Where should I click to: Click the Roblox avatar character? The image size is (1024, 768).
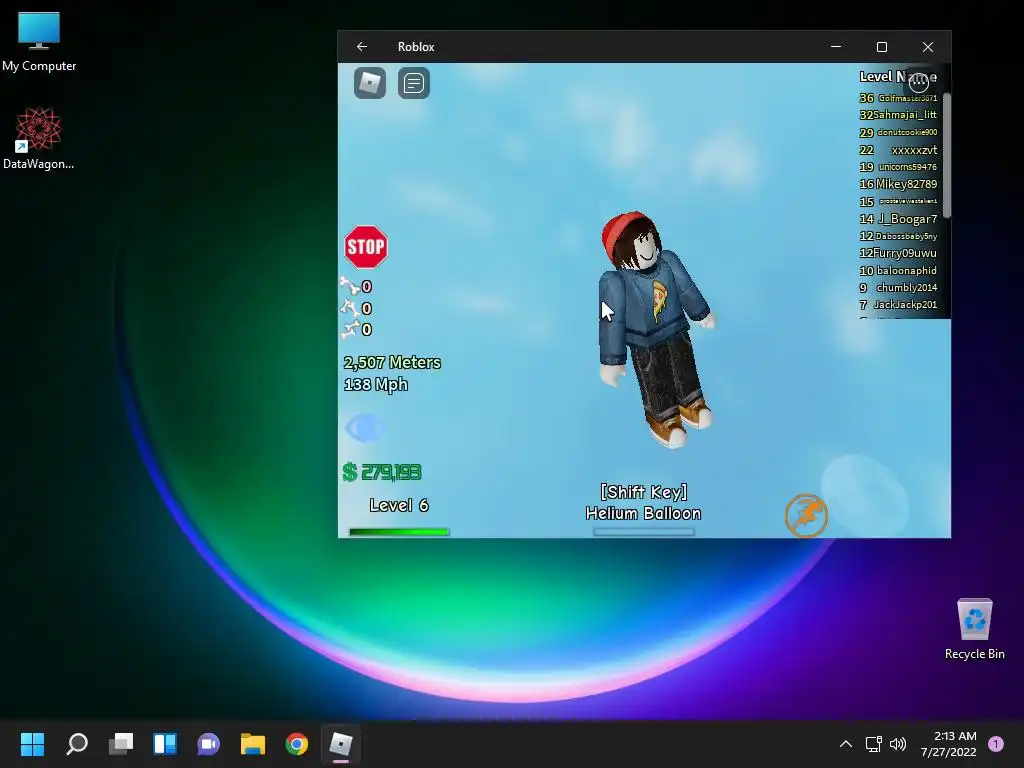coord(656,330)
